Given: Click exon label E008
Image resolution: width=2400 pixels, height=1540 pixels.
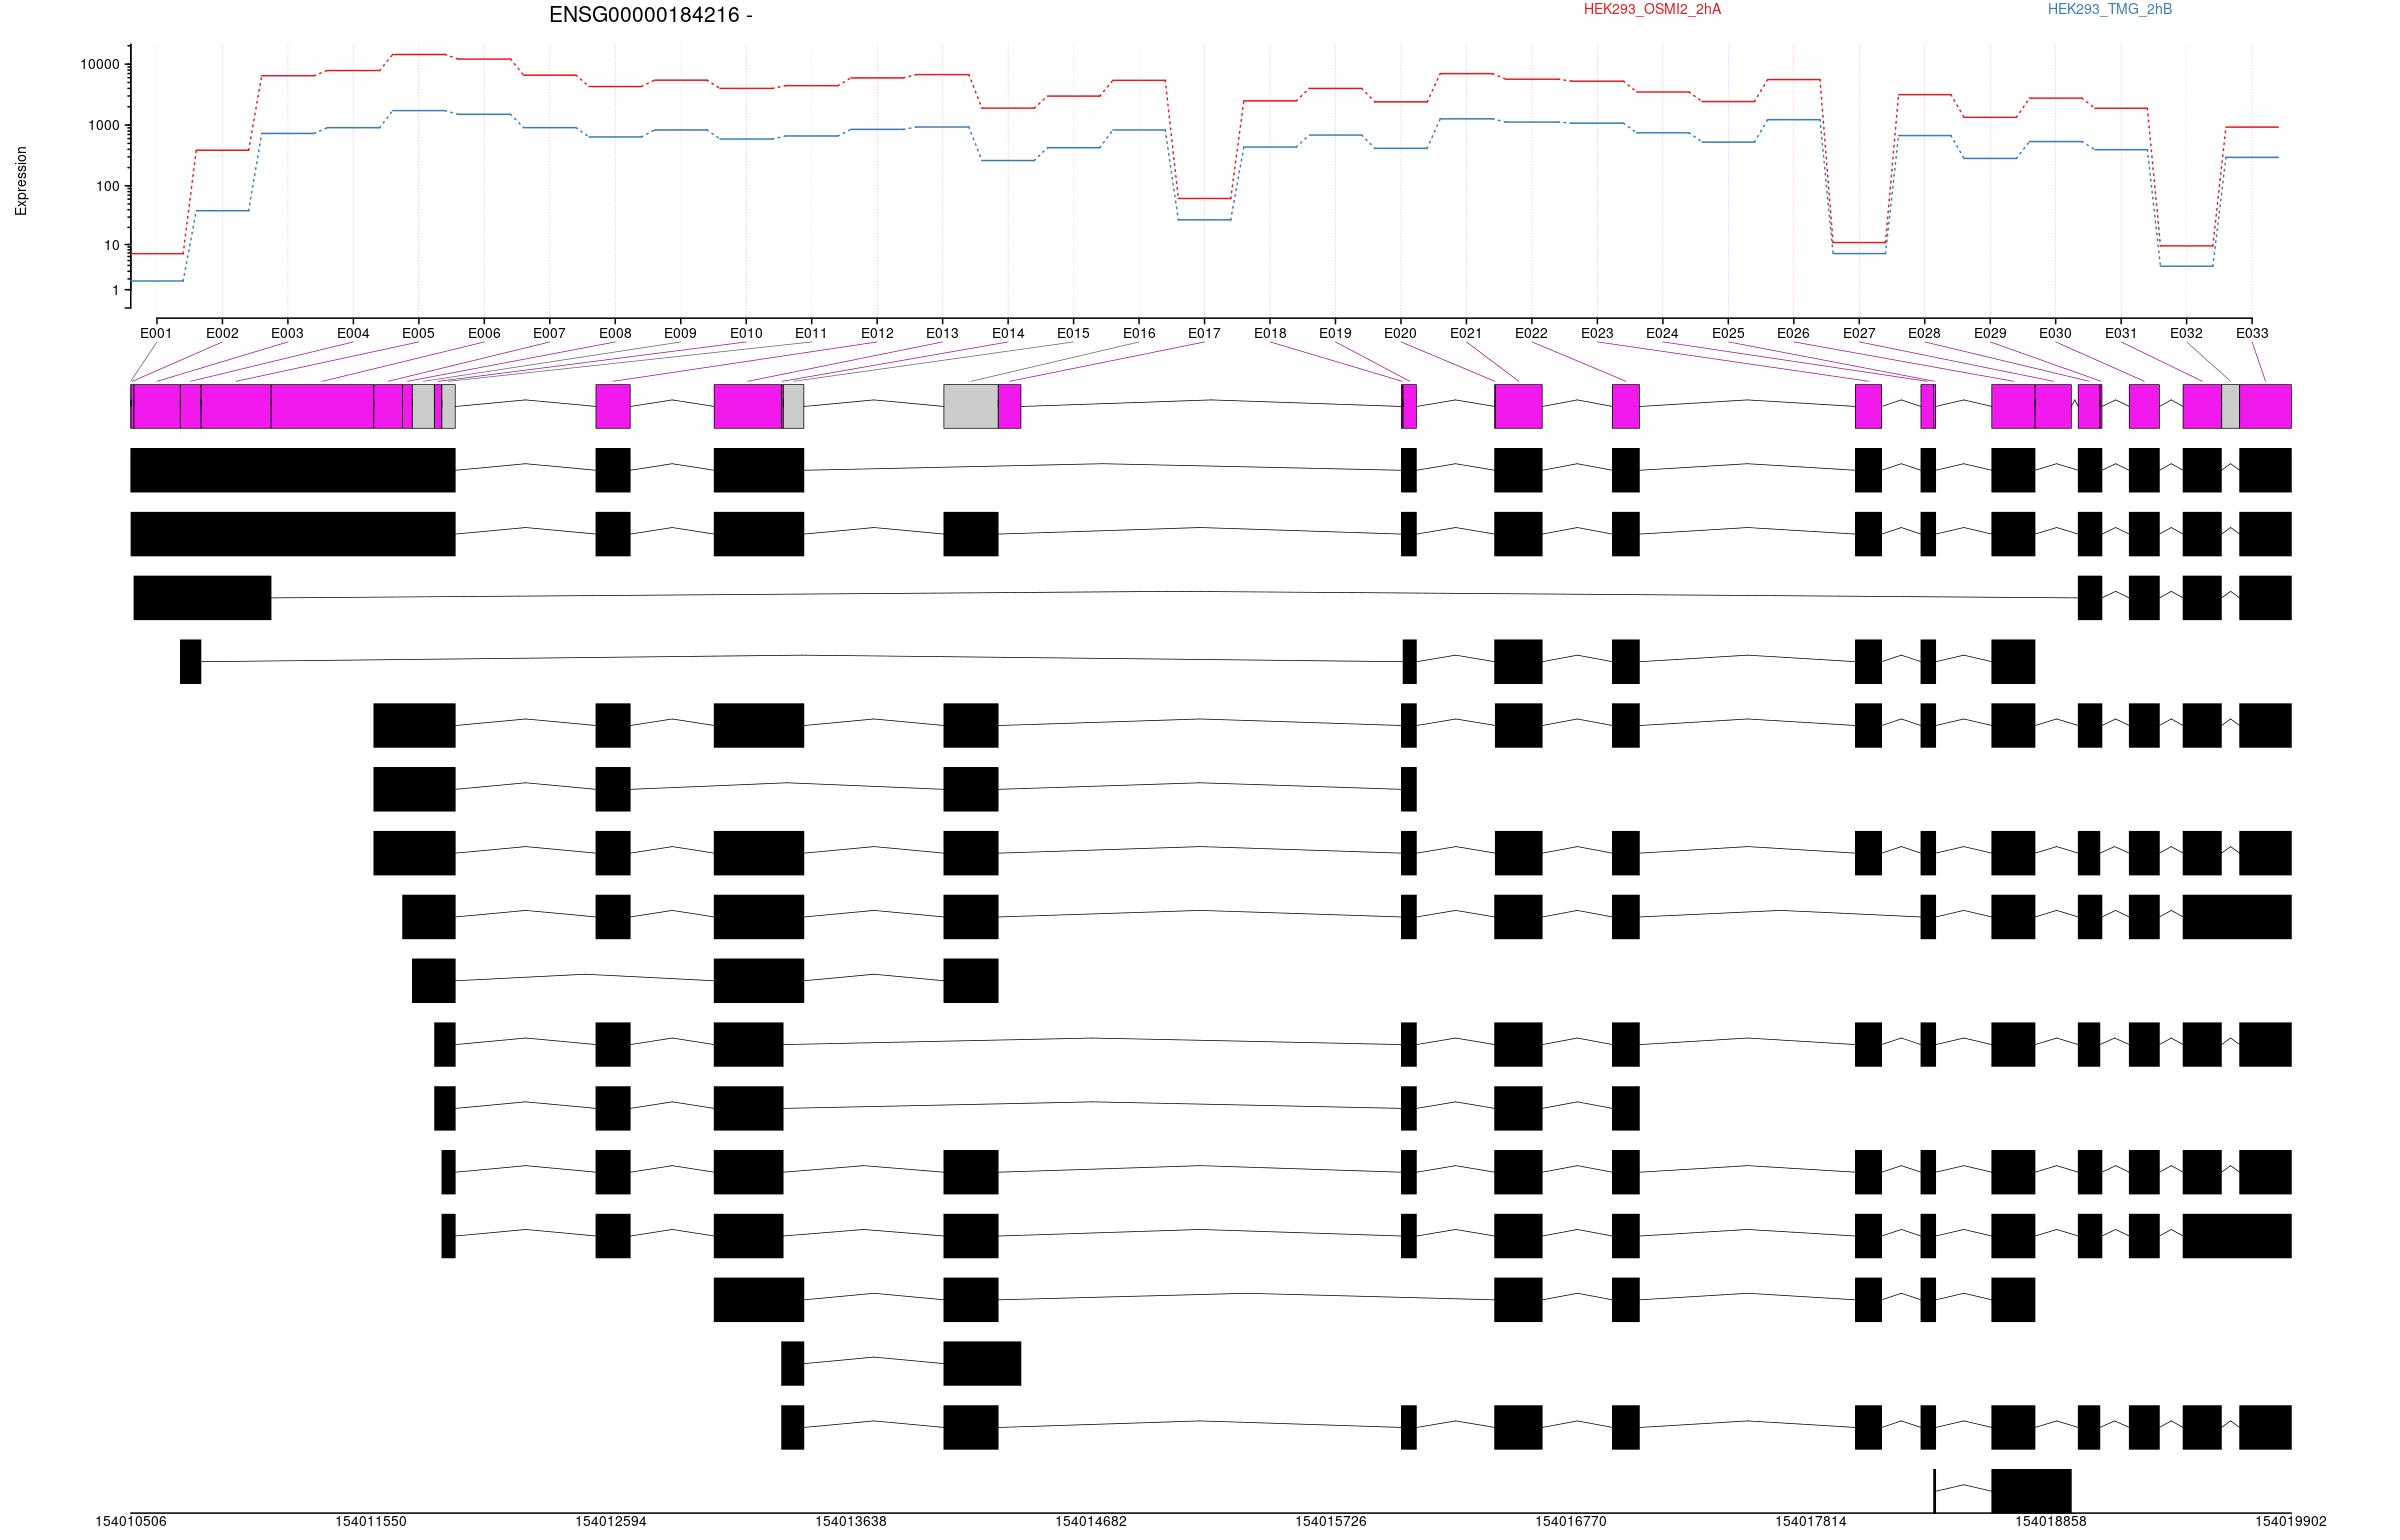Looking at the screenshot, I should point(615,333).
